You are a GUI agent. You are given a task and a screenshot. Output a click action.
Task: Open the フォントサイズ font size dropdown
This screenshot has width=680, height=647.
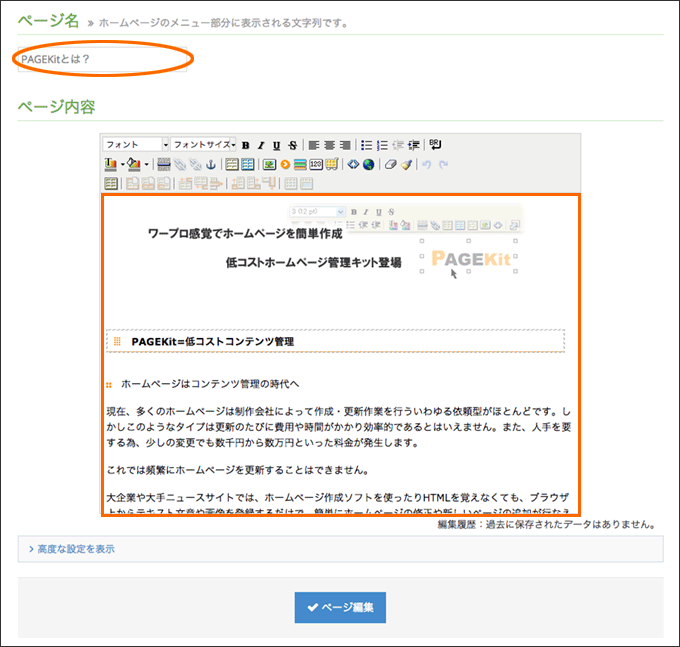tap(203, 144)
